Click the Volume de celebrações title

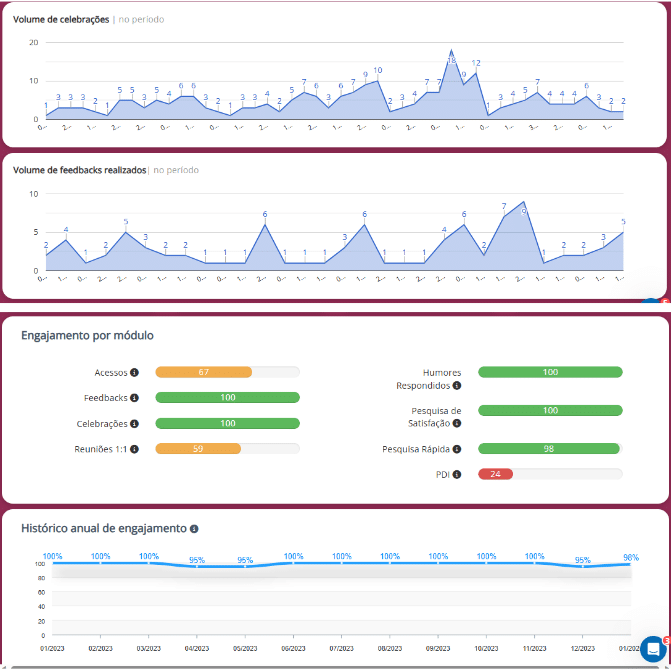pos(61,19)
